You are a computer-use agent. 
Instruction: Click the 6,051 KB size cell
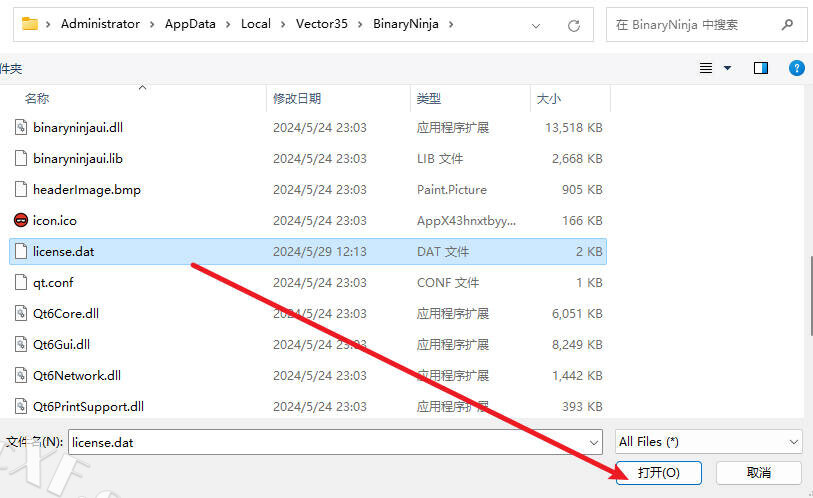pos(577,313)
